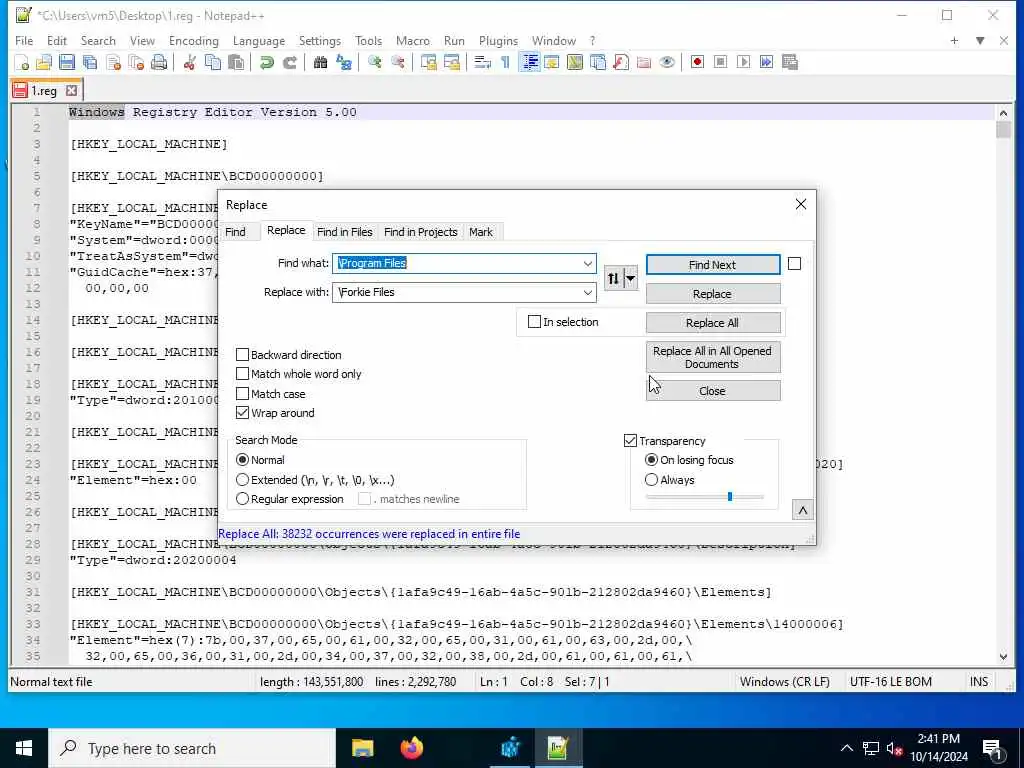The height and width of the screenshot is (768, 1024).
Task: Click the Word wrap toolbar icon
Action: pyautogui.click(x=483, y=62)
